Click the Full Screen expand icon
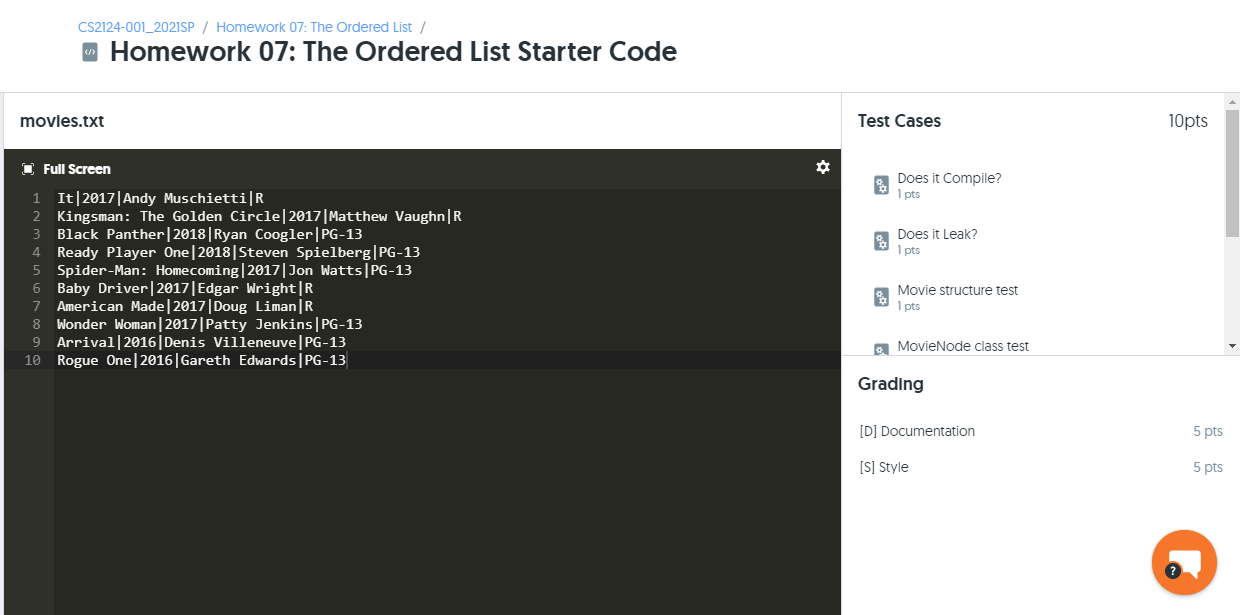The width and height of the screenshot is (1240, 615). pyautogui.click(x=28, y=169)
